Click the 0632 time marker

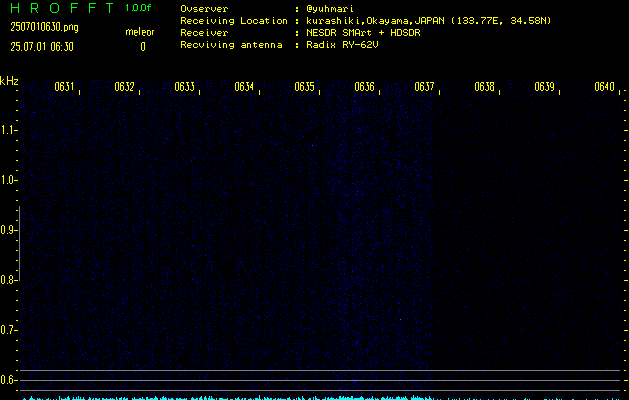(124, 87)
